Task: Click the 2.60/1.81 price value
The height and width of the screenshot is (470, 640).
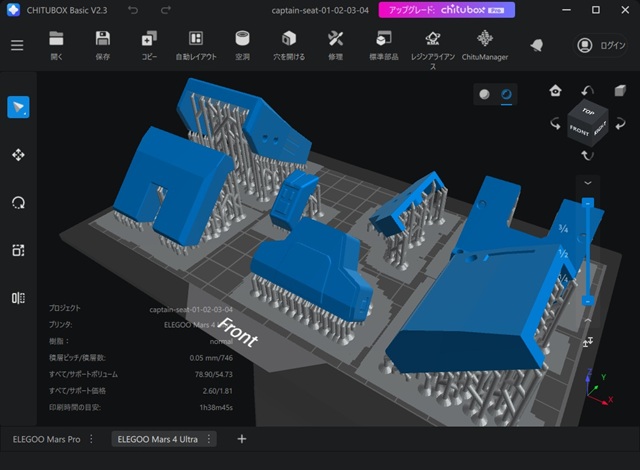Action: (218, 391)
